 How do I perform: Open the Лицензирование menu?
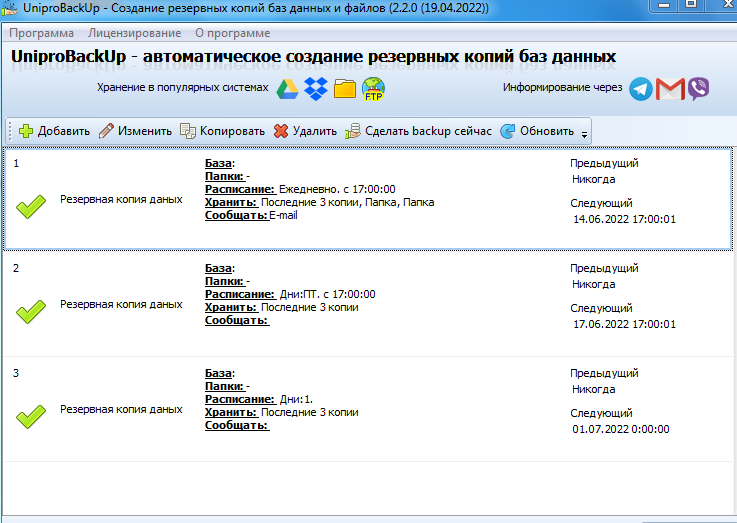[134, 33]
